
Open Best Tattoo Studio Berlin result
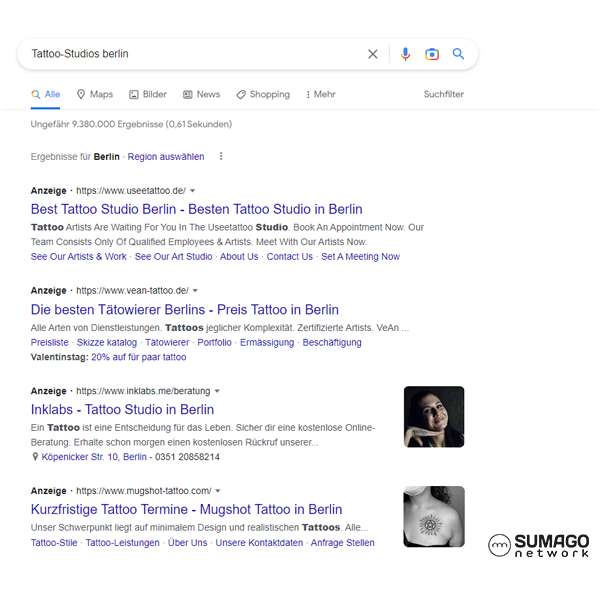tap(196, 209)
